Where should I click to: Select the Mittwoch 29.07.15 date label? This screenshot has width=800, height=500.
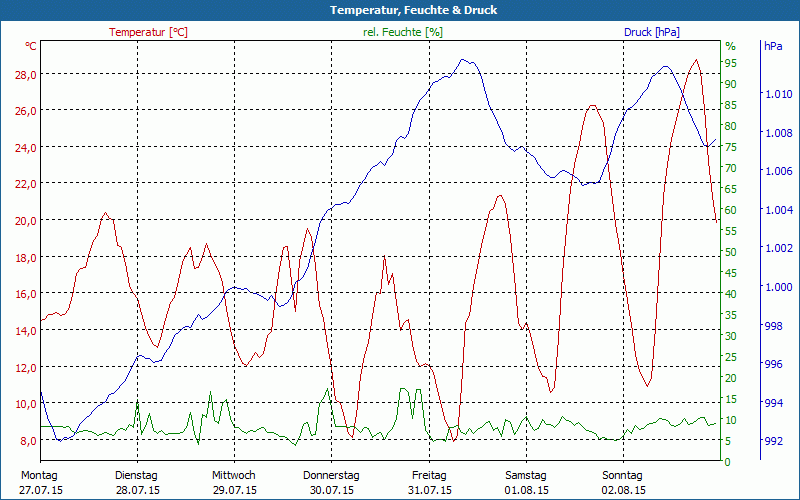(234, 482)
